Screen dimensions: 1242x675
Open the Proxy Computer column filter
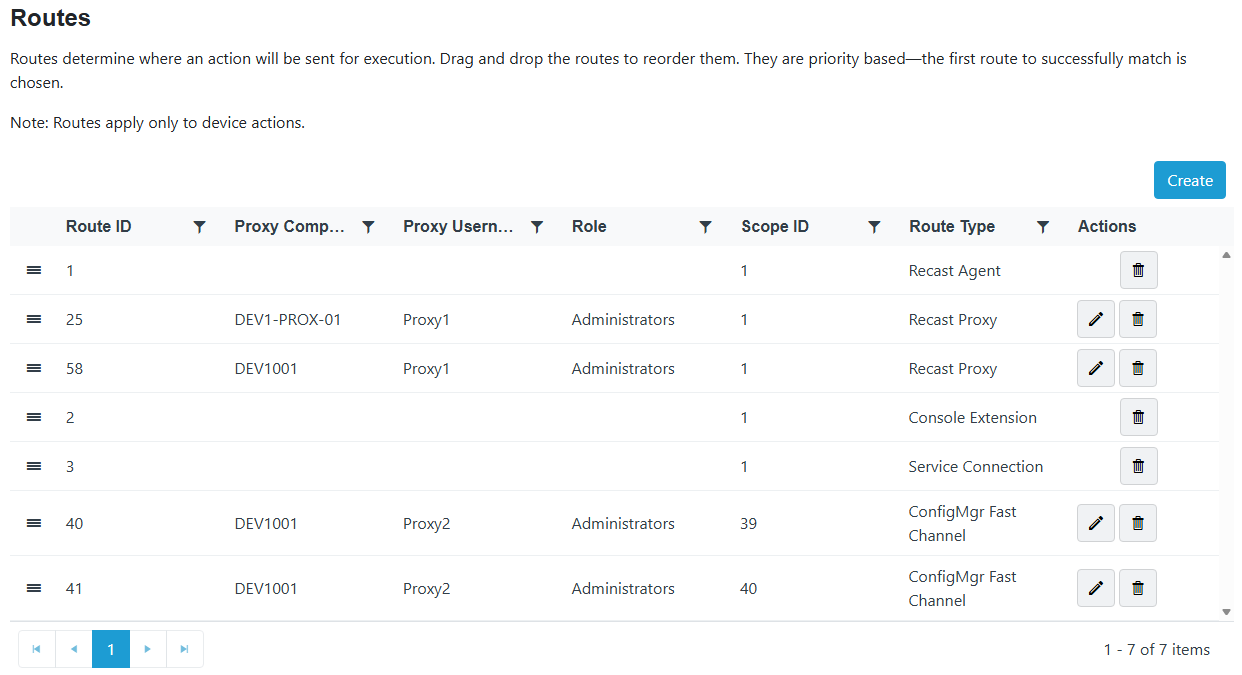coord(368,227)
